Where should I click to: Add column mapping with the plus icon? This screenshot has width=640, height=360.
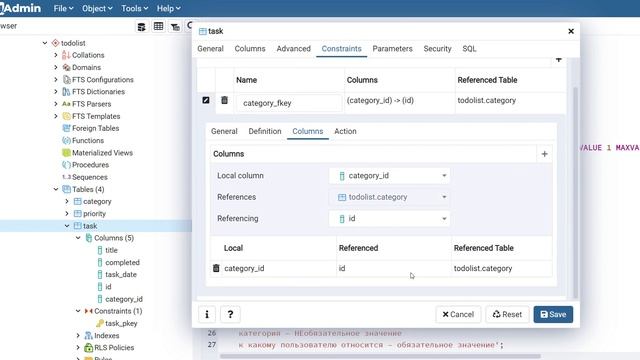544,154
